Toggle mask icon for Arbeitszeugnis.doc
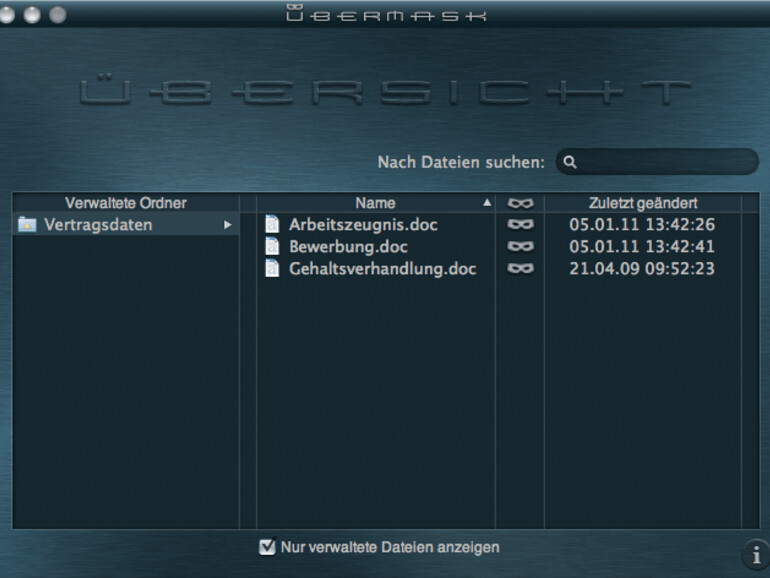Viewport: 770px width, 578px height. tap(521, 225)
